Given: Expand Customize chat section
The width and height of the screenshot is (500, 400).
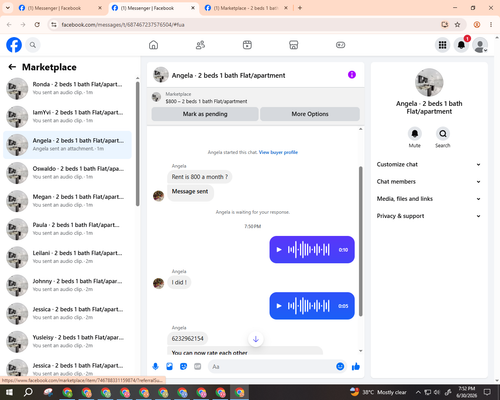Looking at the screenshot, I should coord(429,164).
